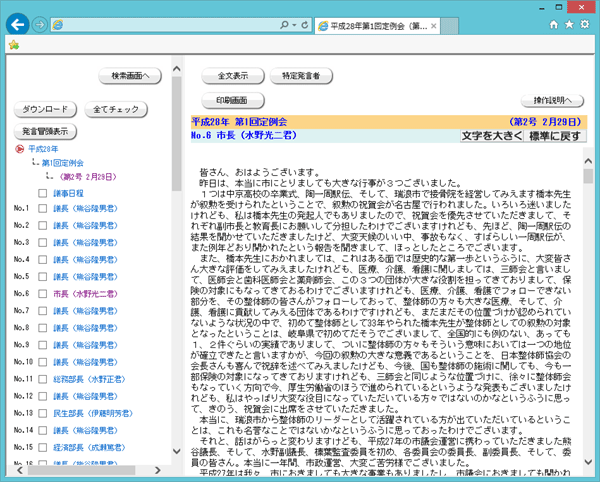Click the 全文表示 button
Viewport: 600px width, 482px height.
[233, 76]
